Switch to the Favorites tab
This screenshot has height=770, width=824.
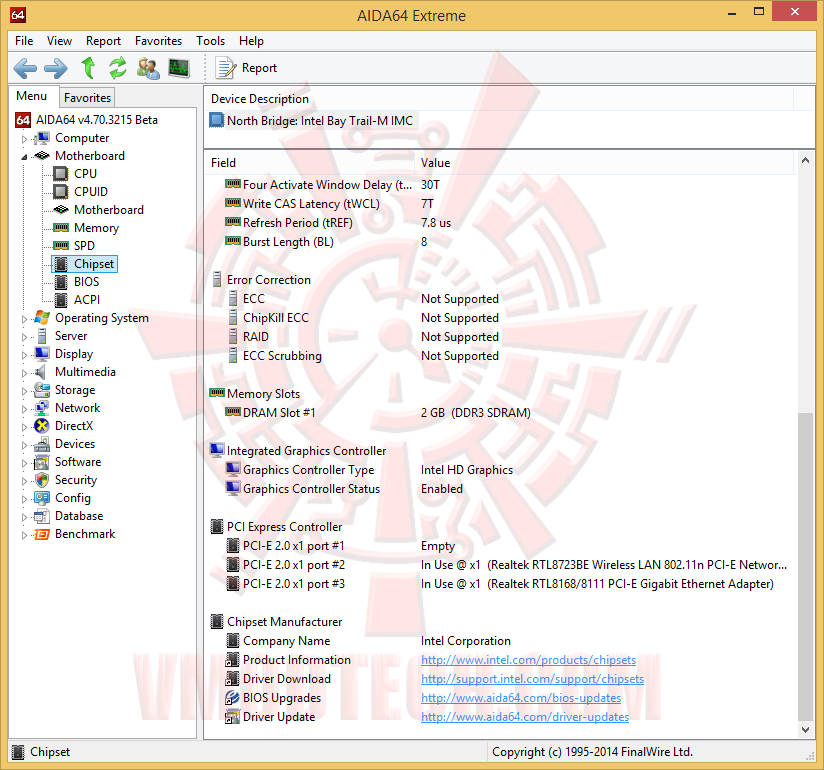pyautogui.click(x=87, y=98)
